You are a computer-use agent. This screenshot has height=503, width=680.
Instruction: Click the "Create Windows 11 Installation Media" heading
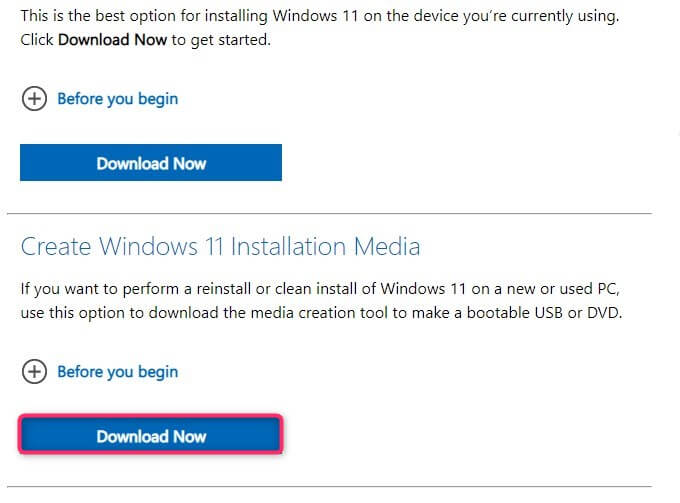point(220,246)
